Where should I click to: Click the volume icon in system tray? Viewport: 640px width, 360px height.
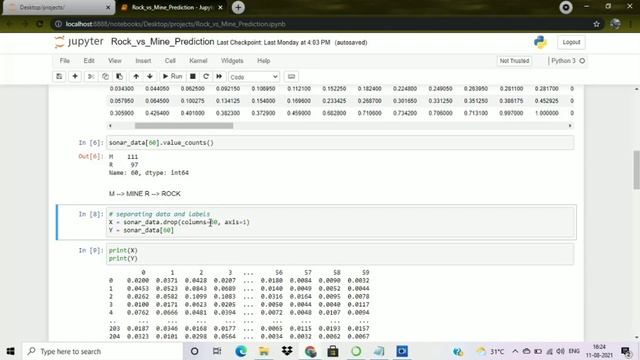561,351
